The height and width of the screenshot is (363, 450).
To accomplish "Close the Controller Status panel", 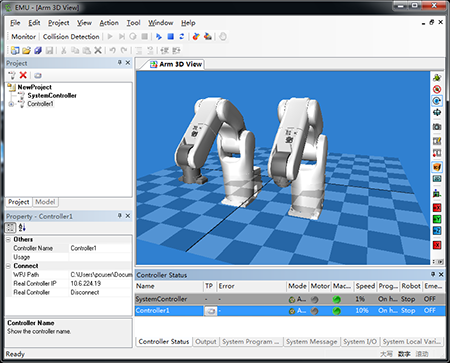I will 441,274.
